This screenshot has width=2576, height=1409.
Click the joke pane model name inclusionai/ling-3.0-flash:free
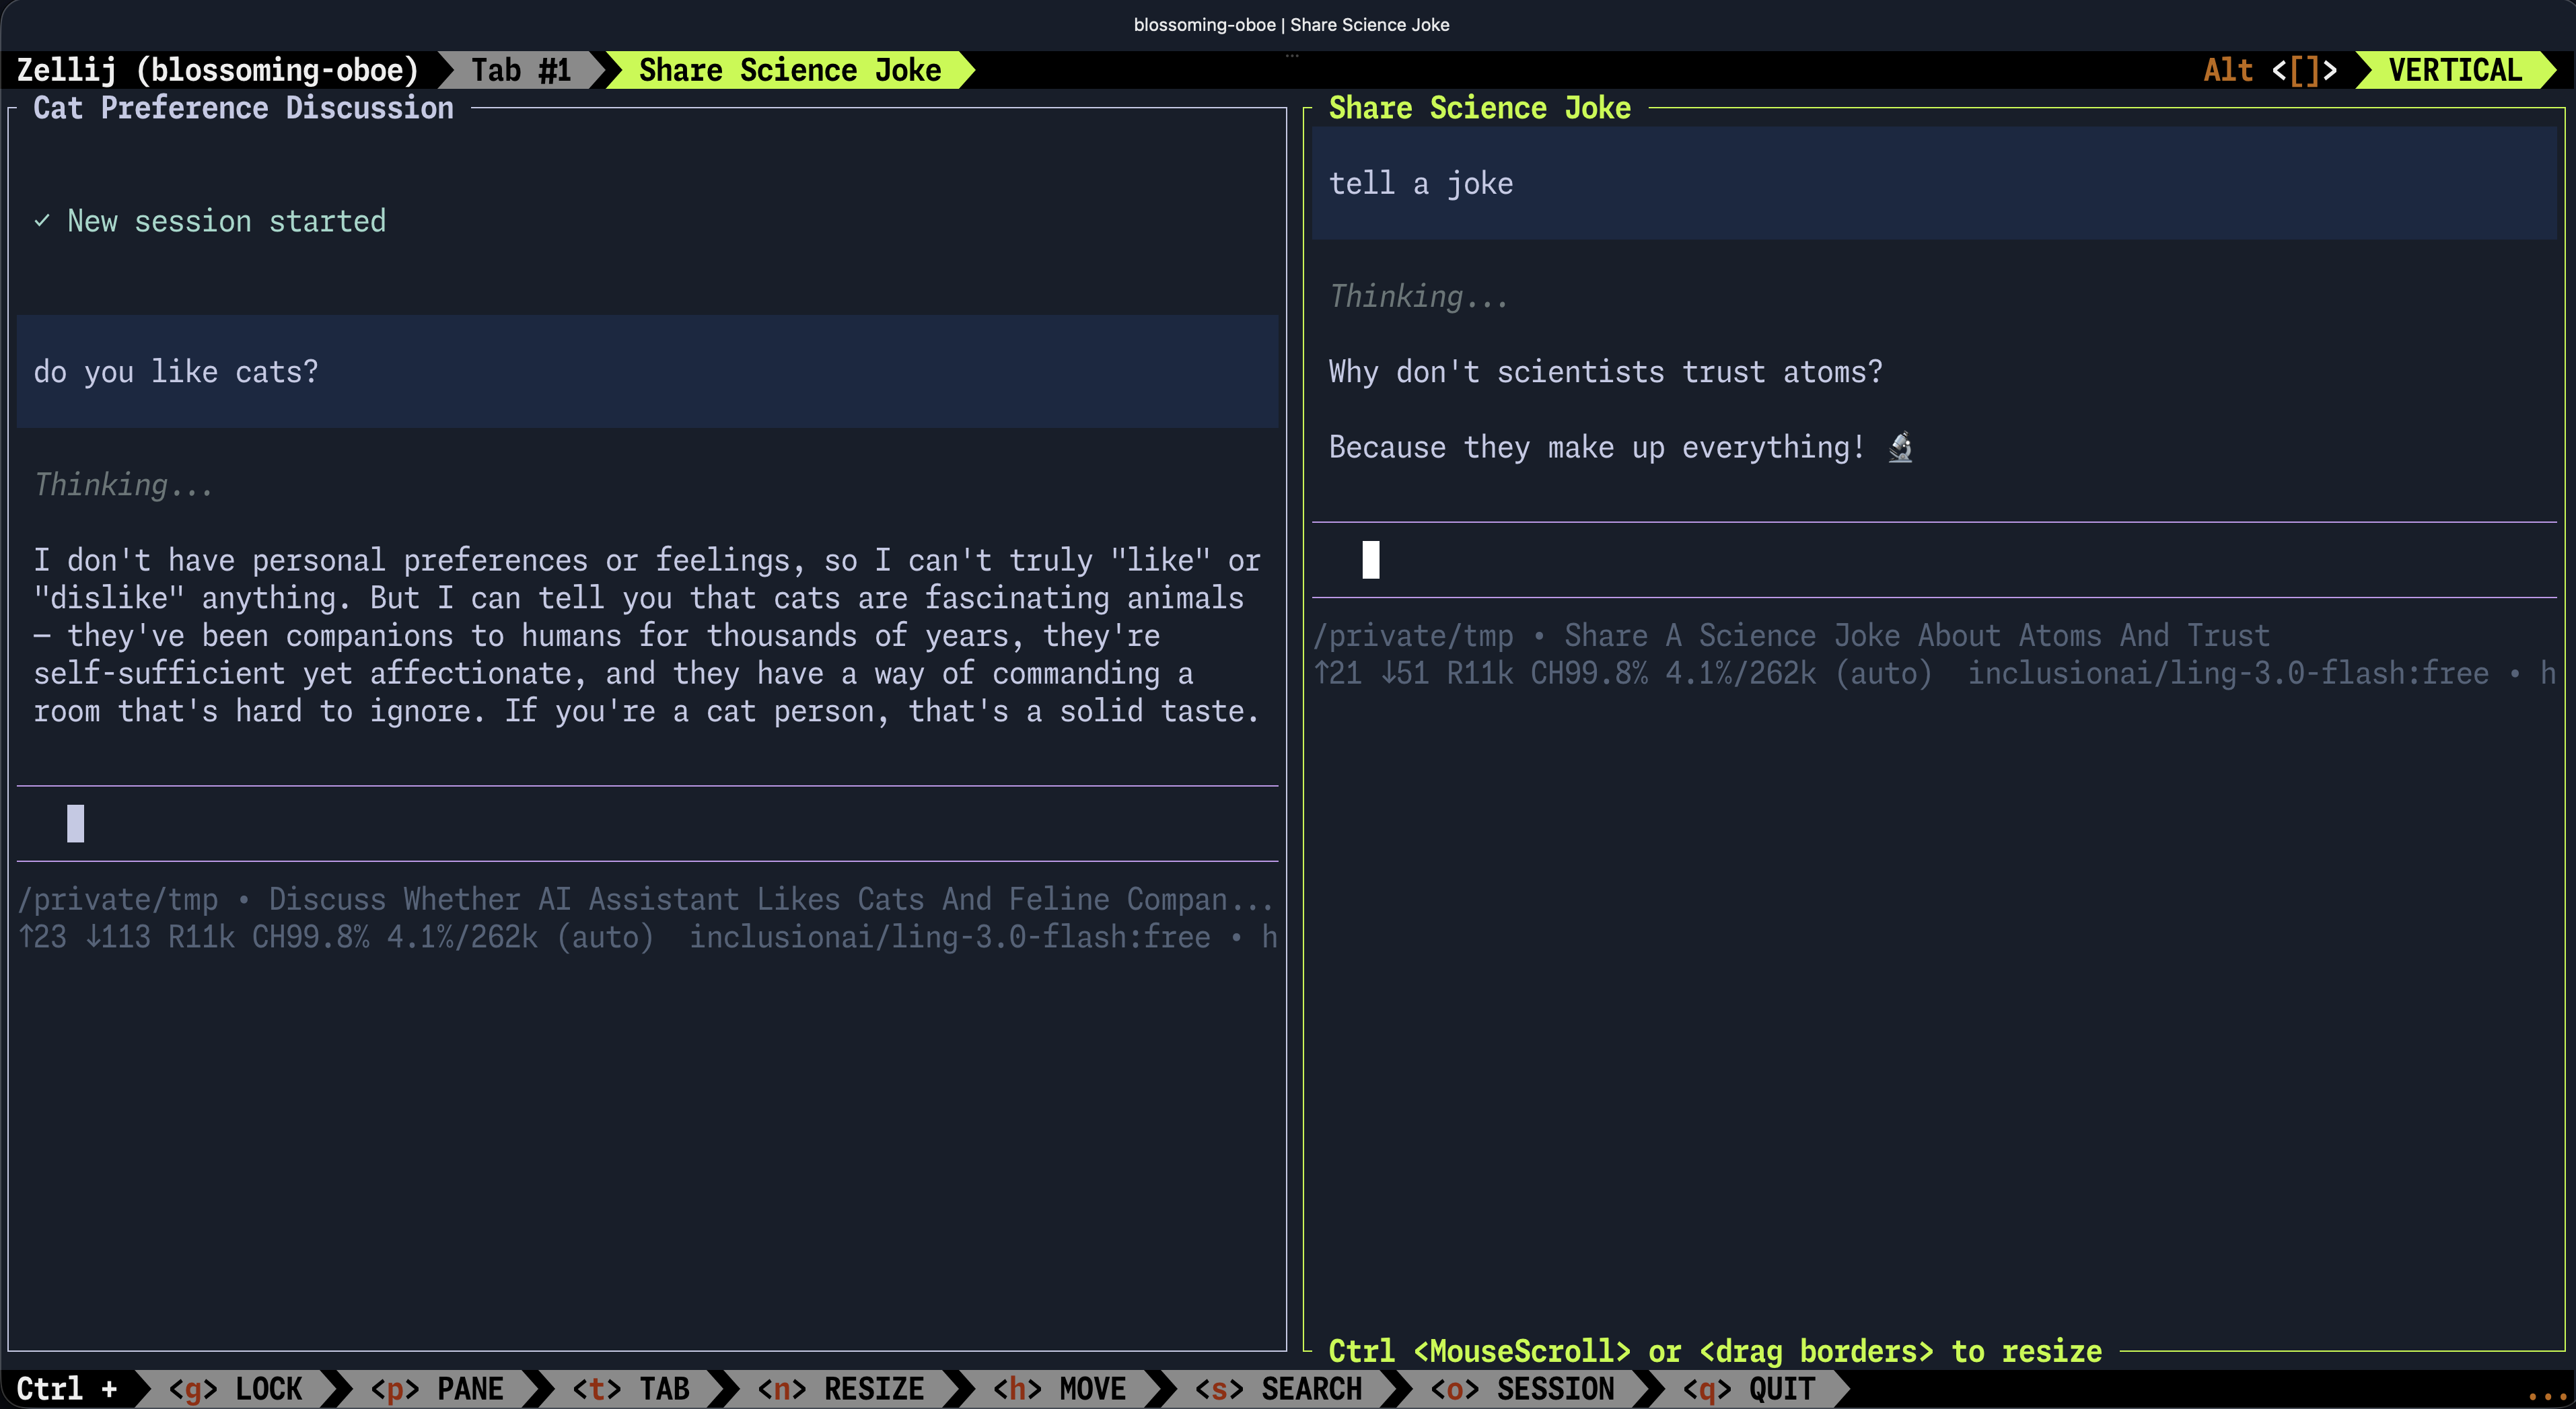[x=2228, y=674]
